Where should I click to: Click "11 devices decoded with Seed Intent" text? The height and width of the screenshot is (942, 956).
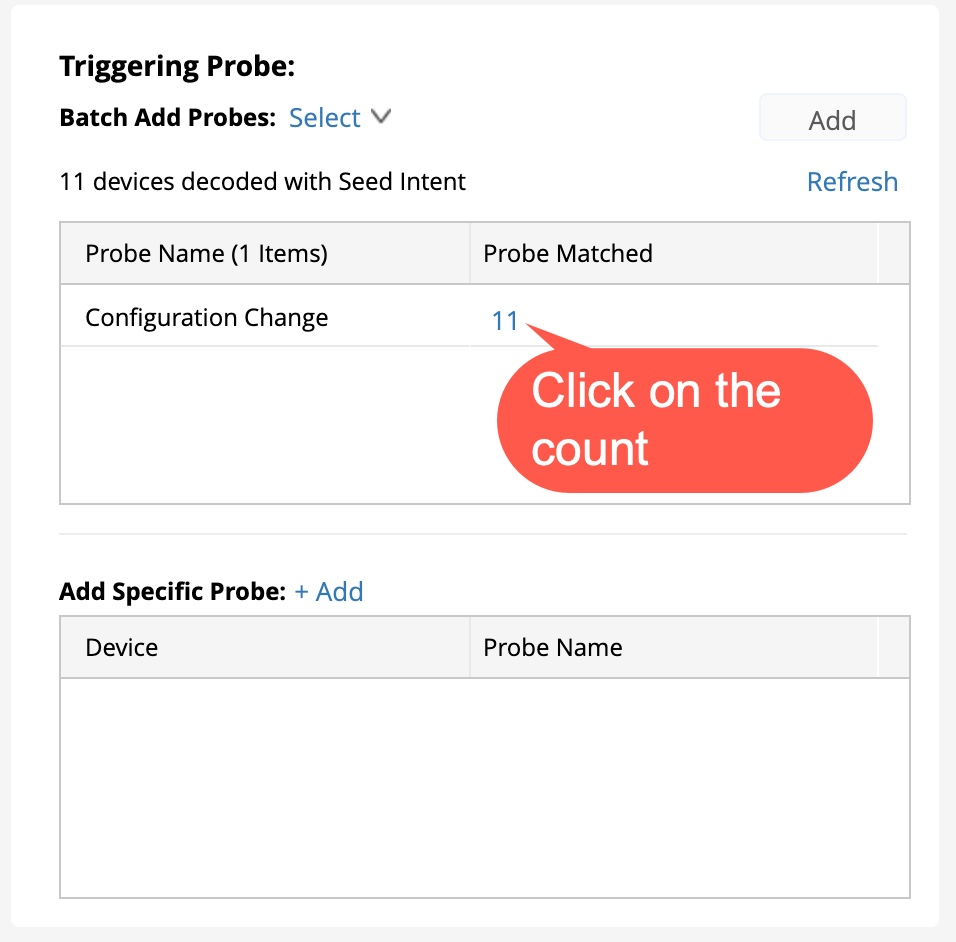coord(263,182)
